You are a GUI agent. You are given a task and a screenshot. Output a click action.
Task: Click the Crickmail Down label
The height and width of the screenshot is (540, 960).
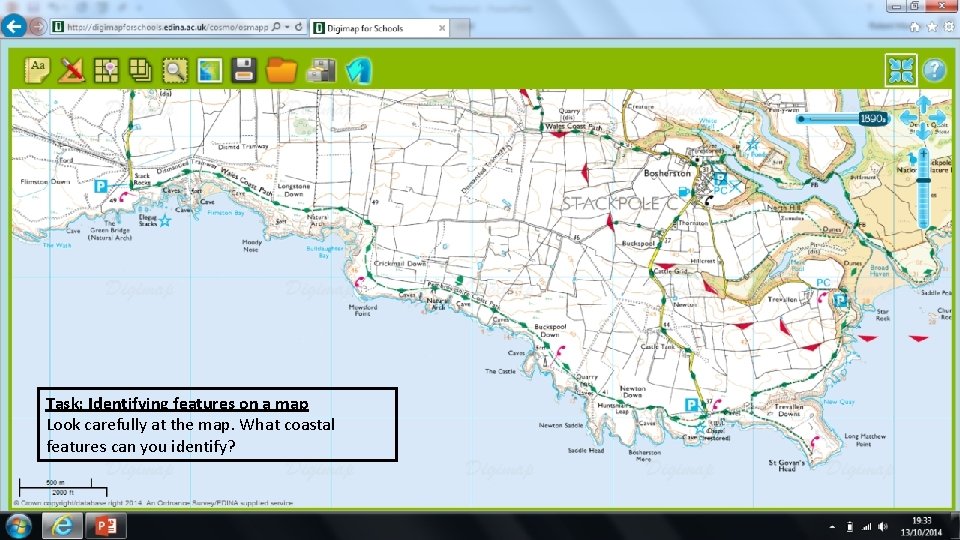(399, 263)
